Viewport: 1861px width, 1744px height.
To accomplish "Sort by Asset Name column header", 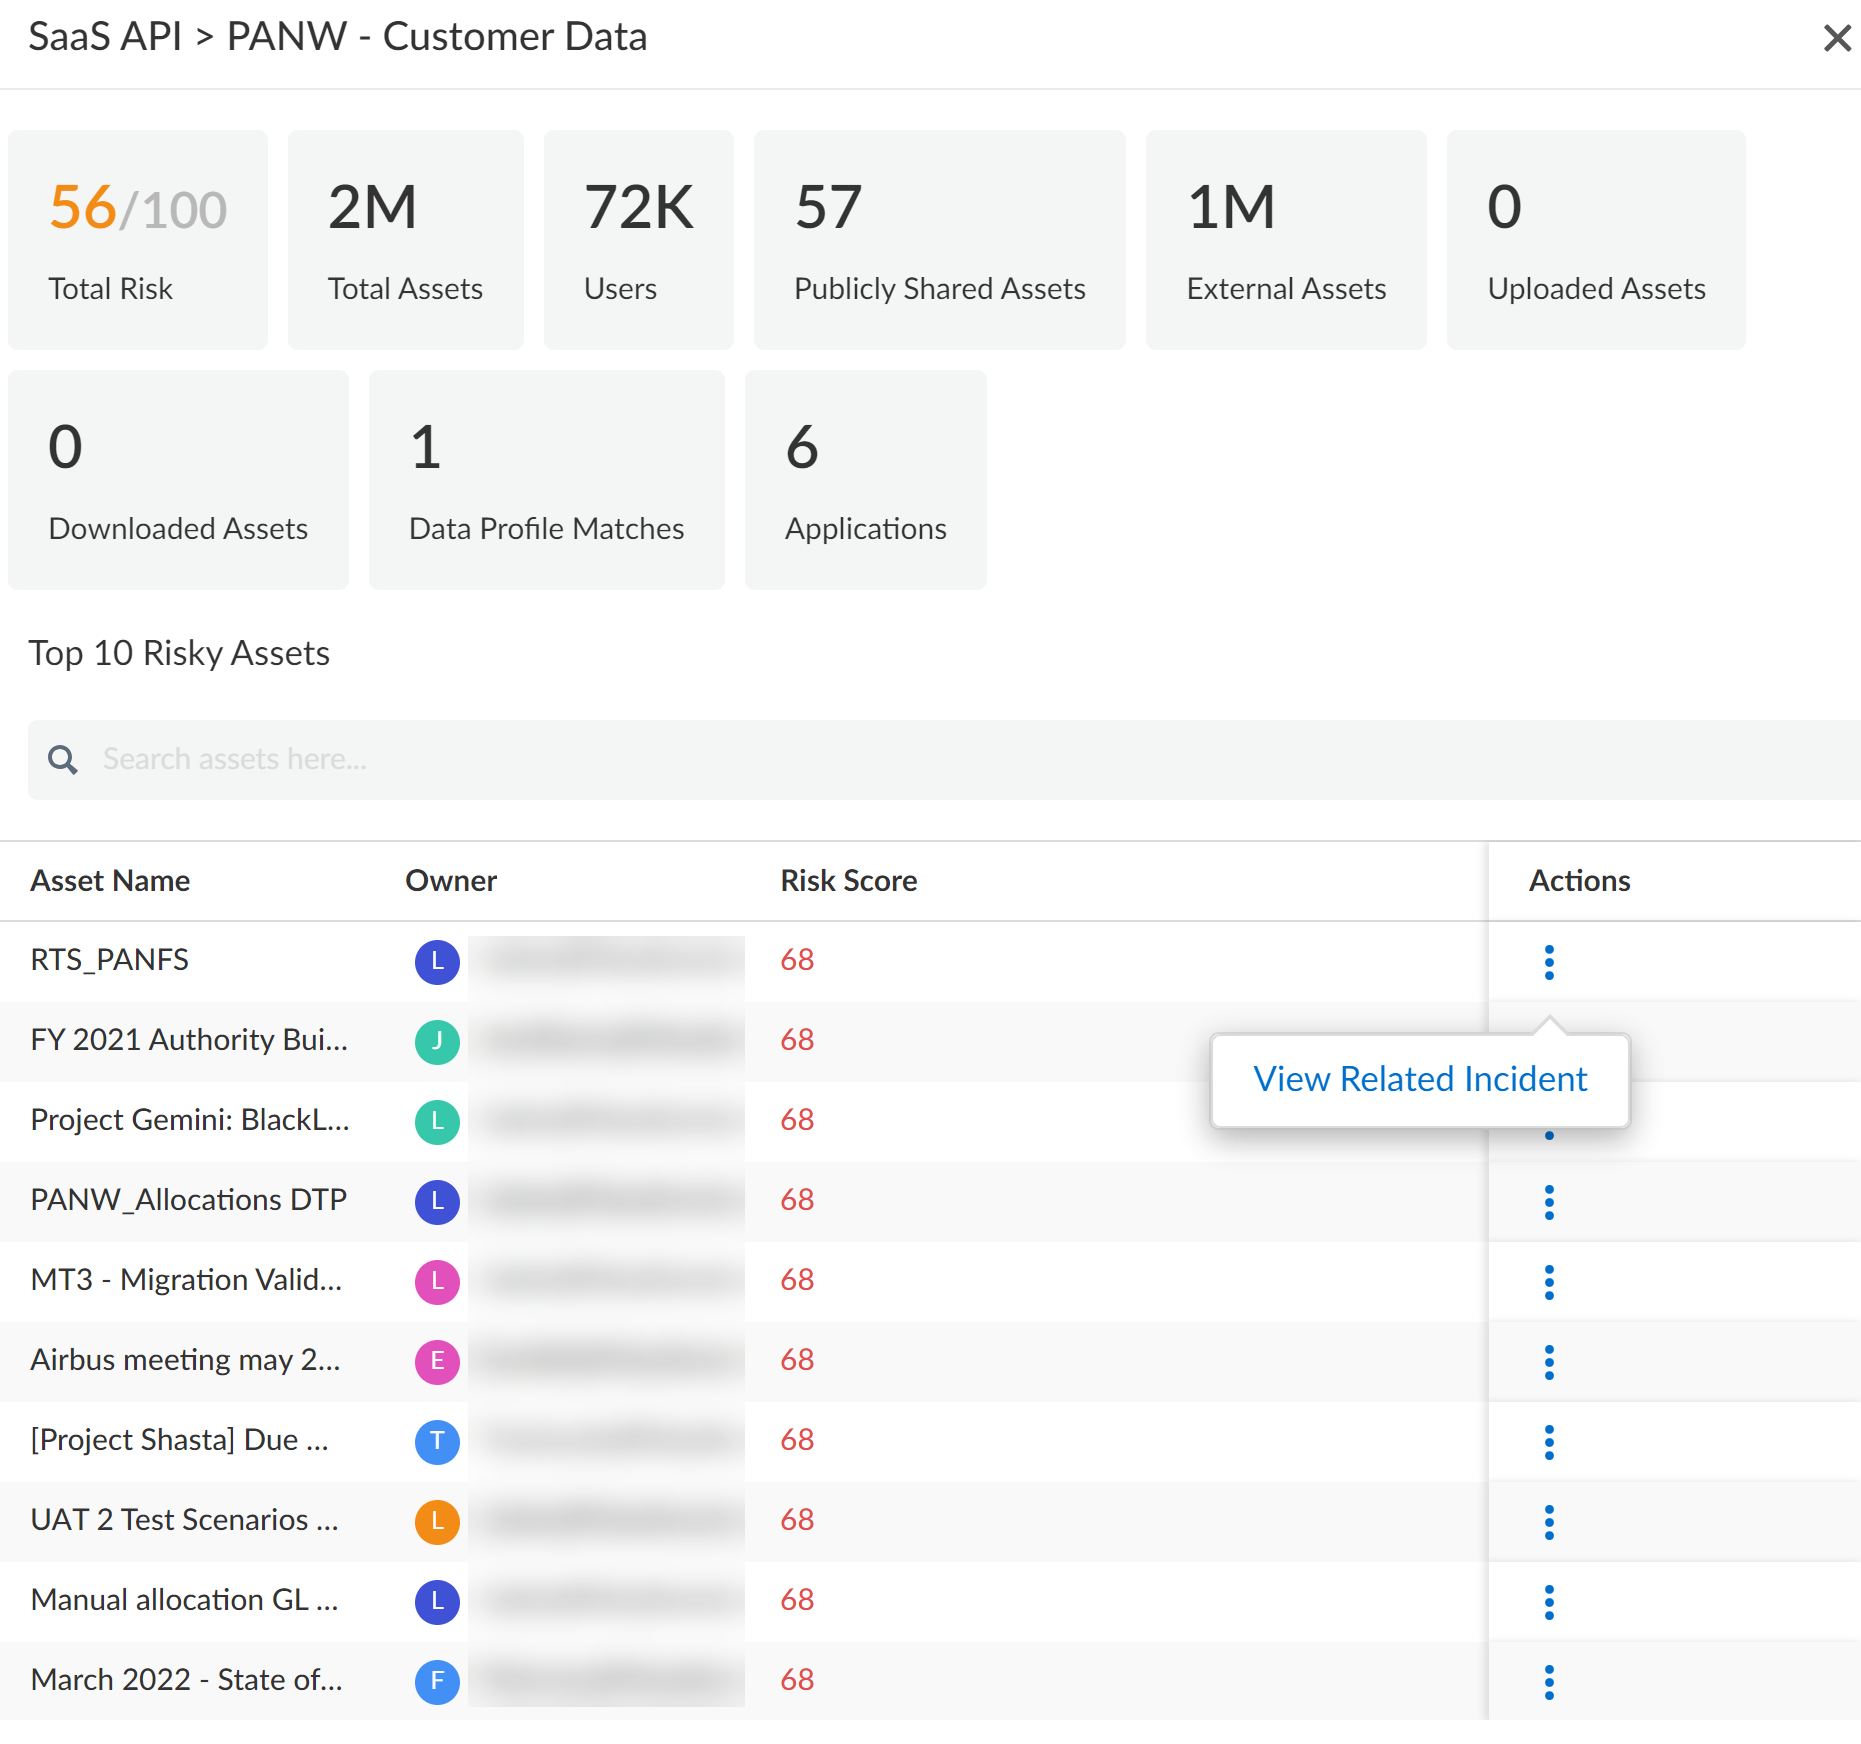I will tap(110, 881).
